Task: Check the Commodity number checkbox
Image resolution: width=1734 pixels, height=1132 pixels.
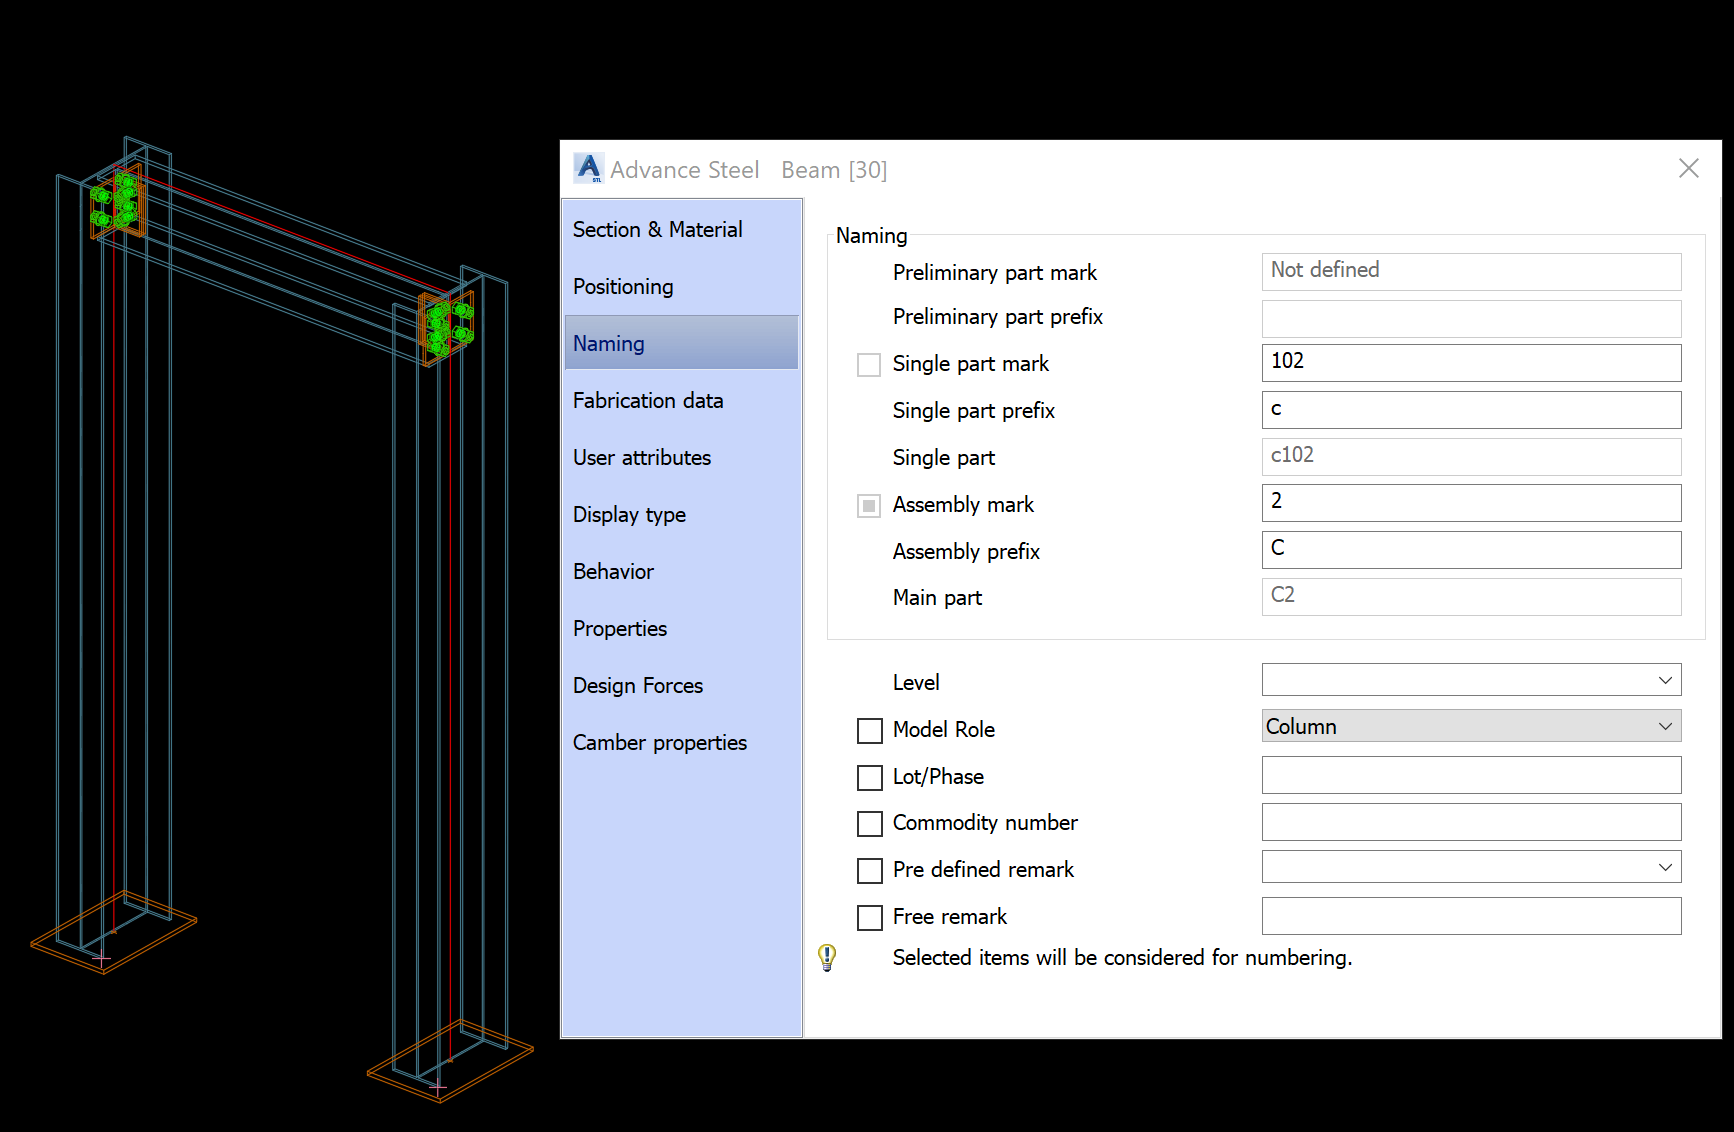Action: 869,823
